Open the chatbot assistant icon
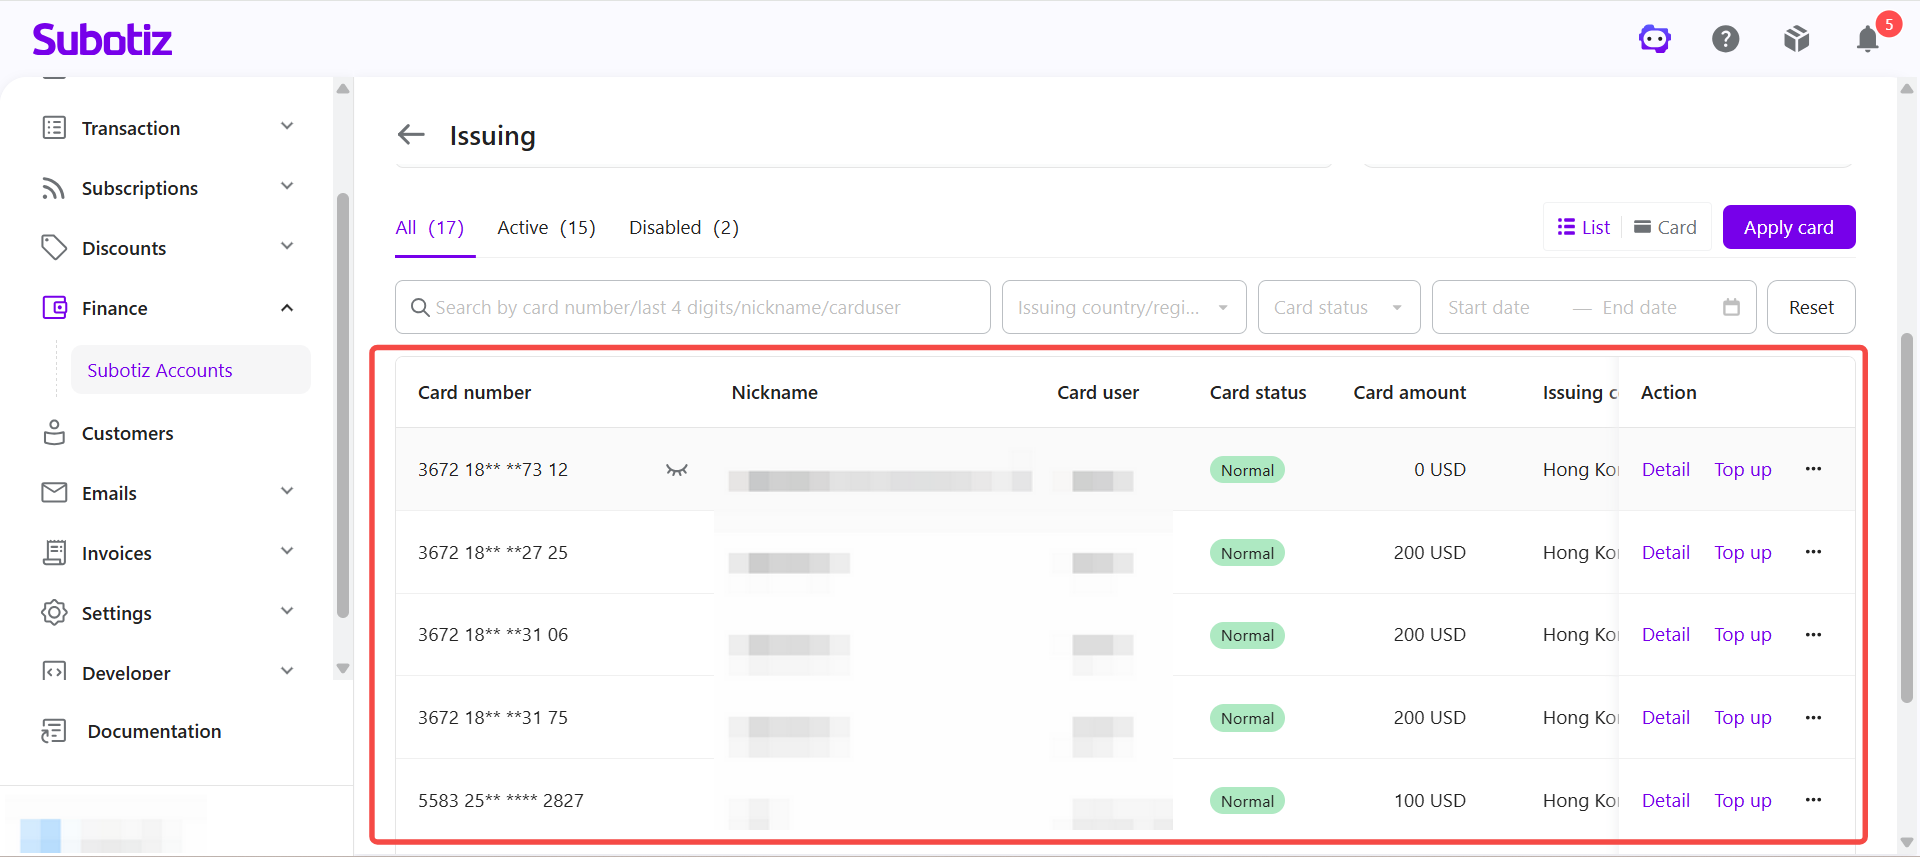Viewport: 1920px width, 857px height. click(1655, 39)
